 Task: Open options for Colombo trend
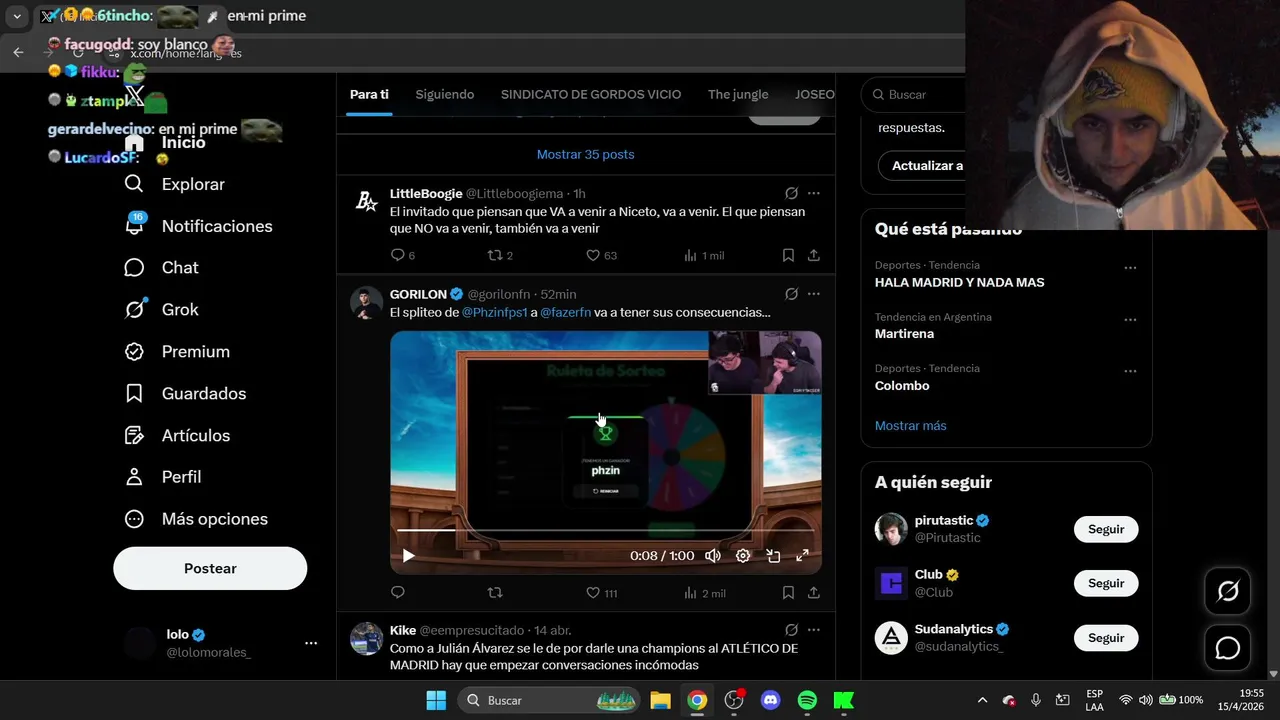tap(1130, 371)
